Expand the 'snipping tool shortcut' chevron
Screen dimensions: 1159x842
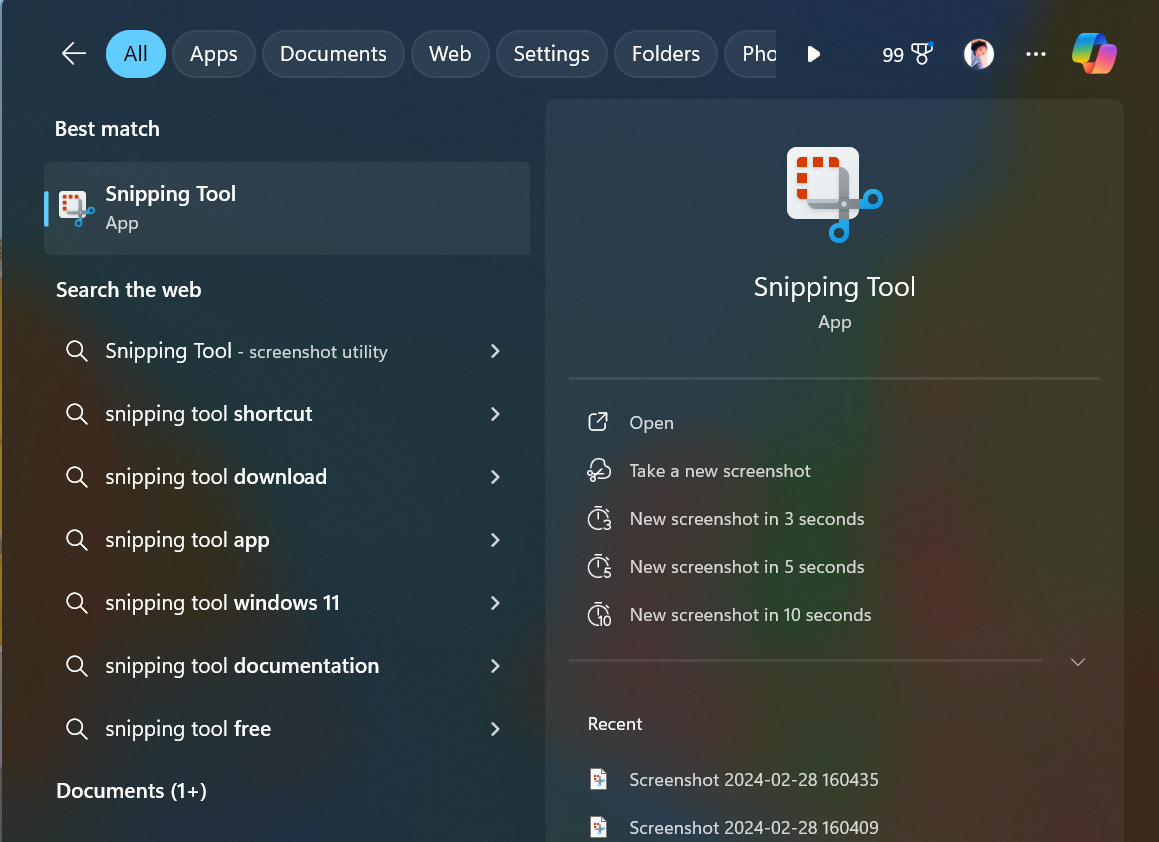click(x=495, y=414)
